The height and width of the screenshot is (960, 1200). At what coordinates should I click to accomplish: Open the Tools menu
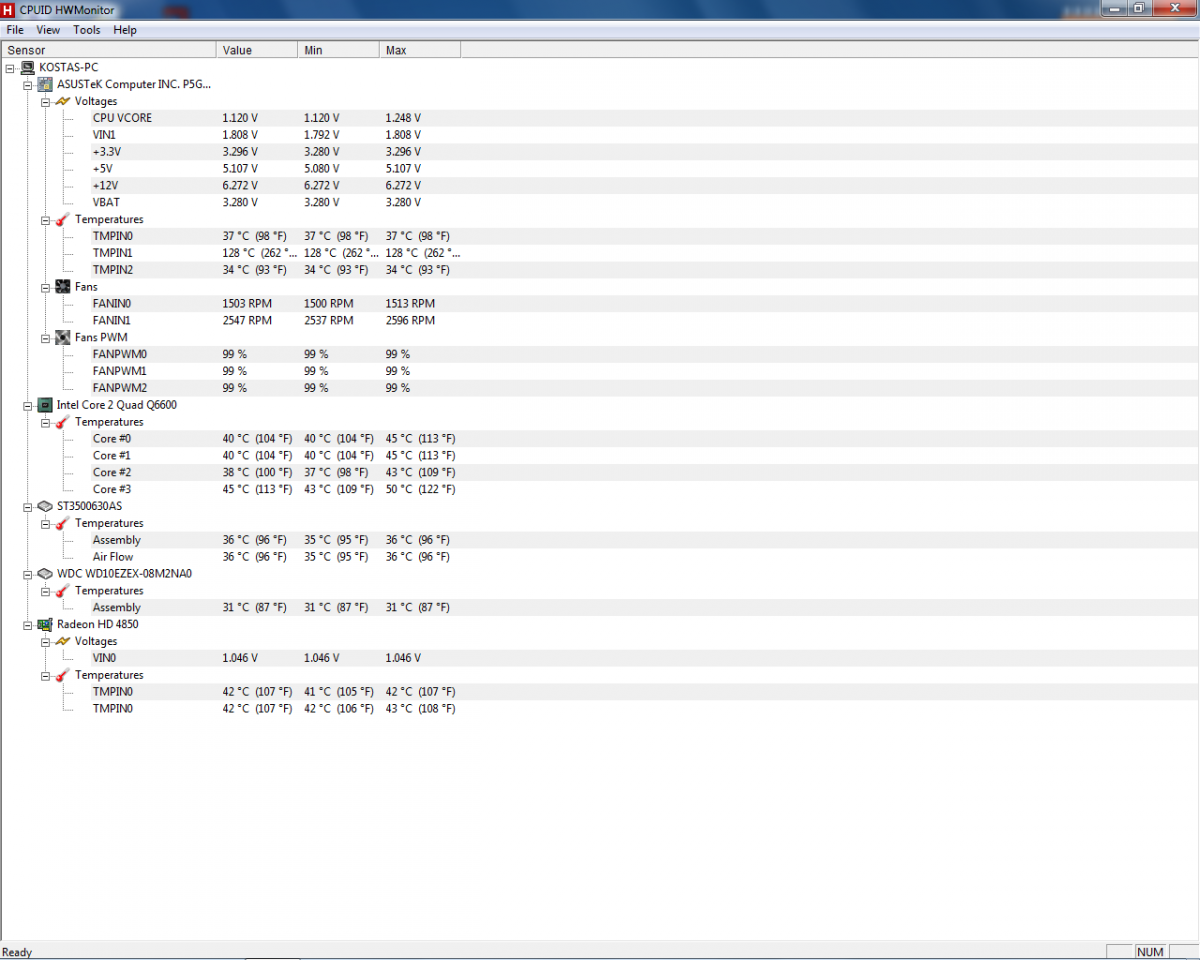(x=87, y=30)
